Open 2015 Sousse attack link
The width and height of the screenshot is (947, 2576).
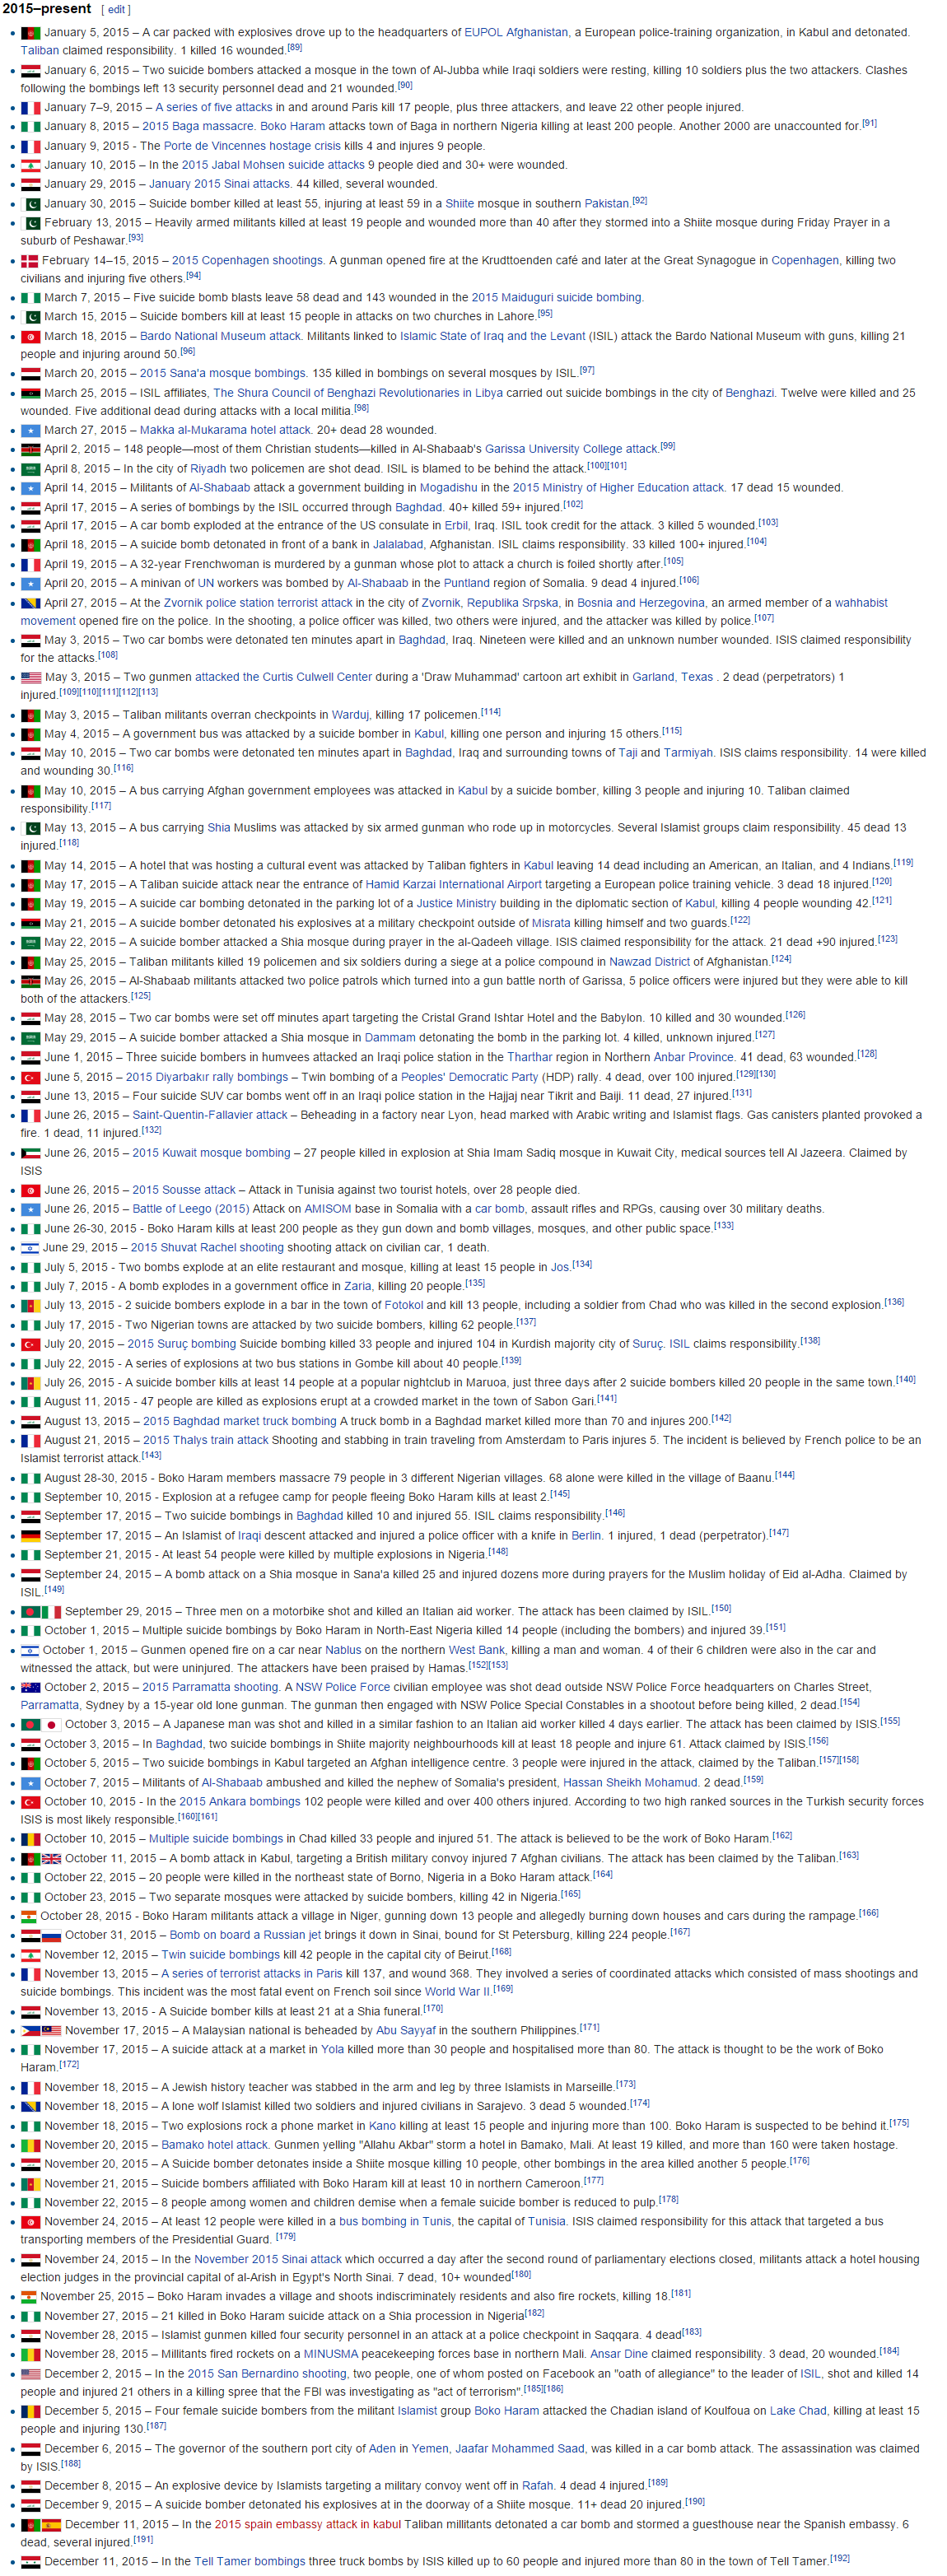point(184,1191)
